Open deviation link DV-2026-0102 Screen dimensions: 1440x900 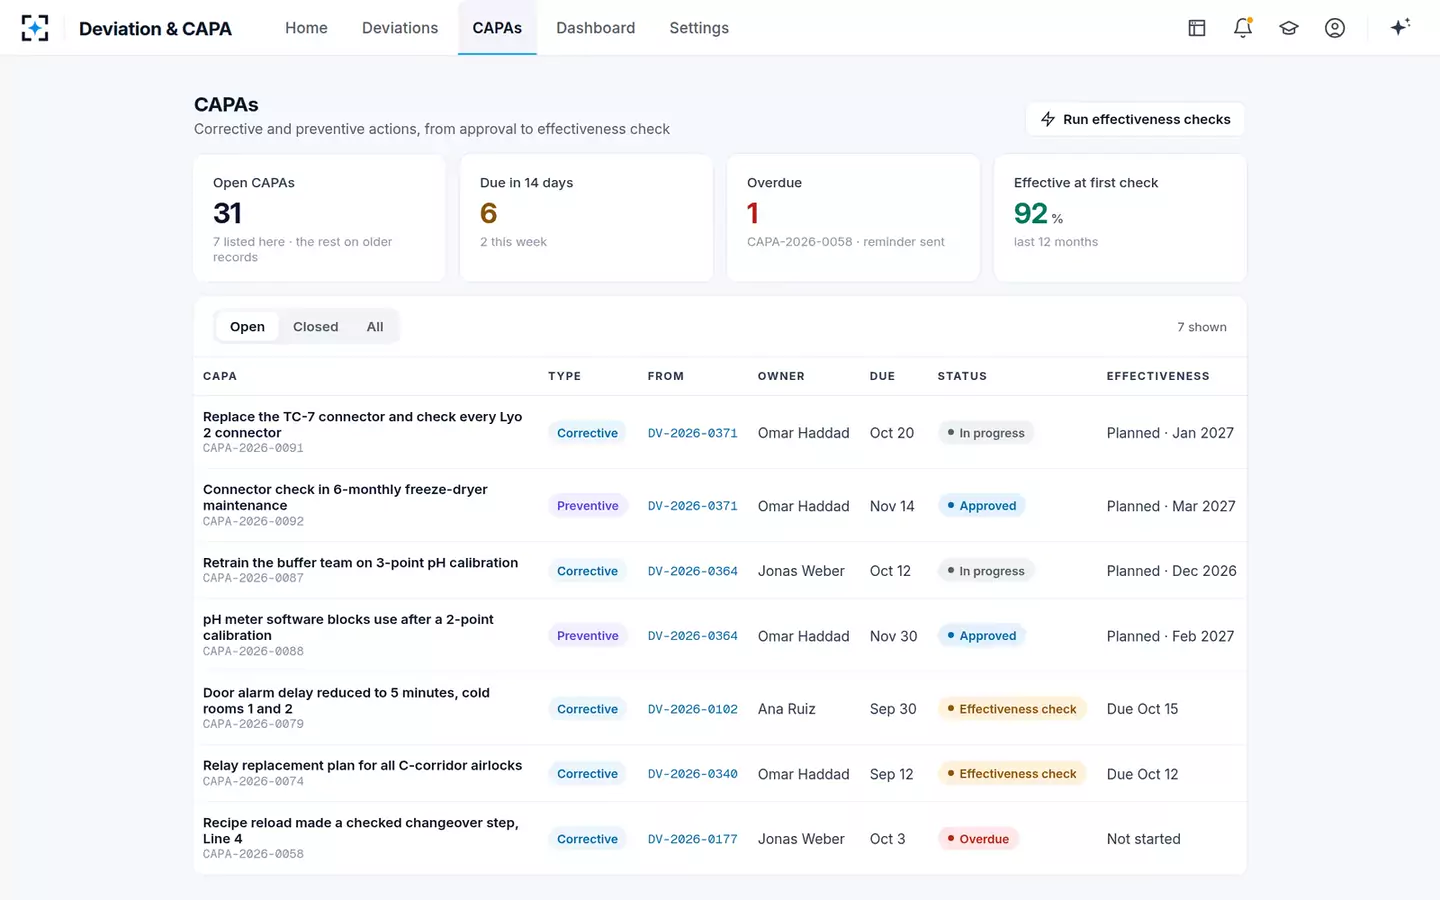692,709
